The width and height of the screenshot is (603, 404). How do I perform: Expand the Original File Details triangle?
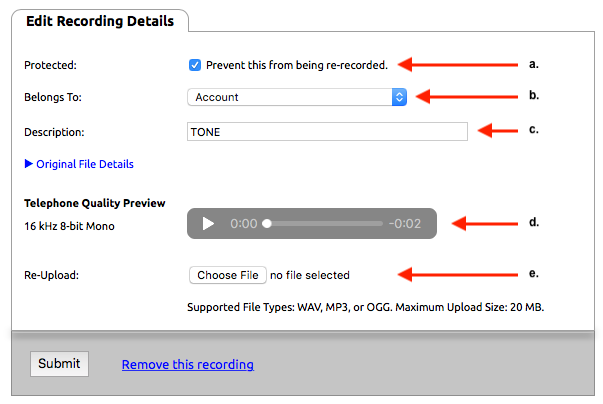29,164
